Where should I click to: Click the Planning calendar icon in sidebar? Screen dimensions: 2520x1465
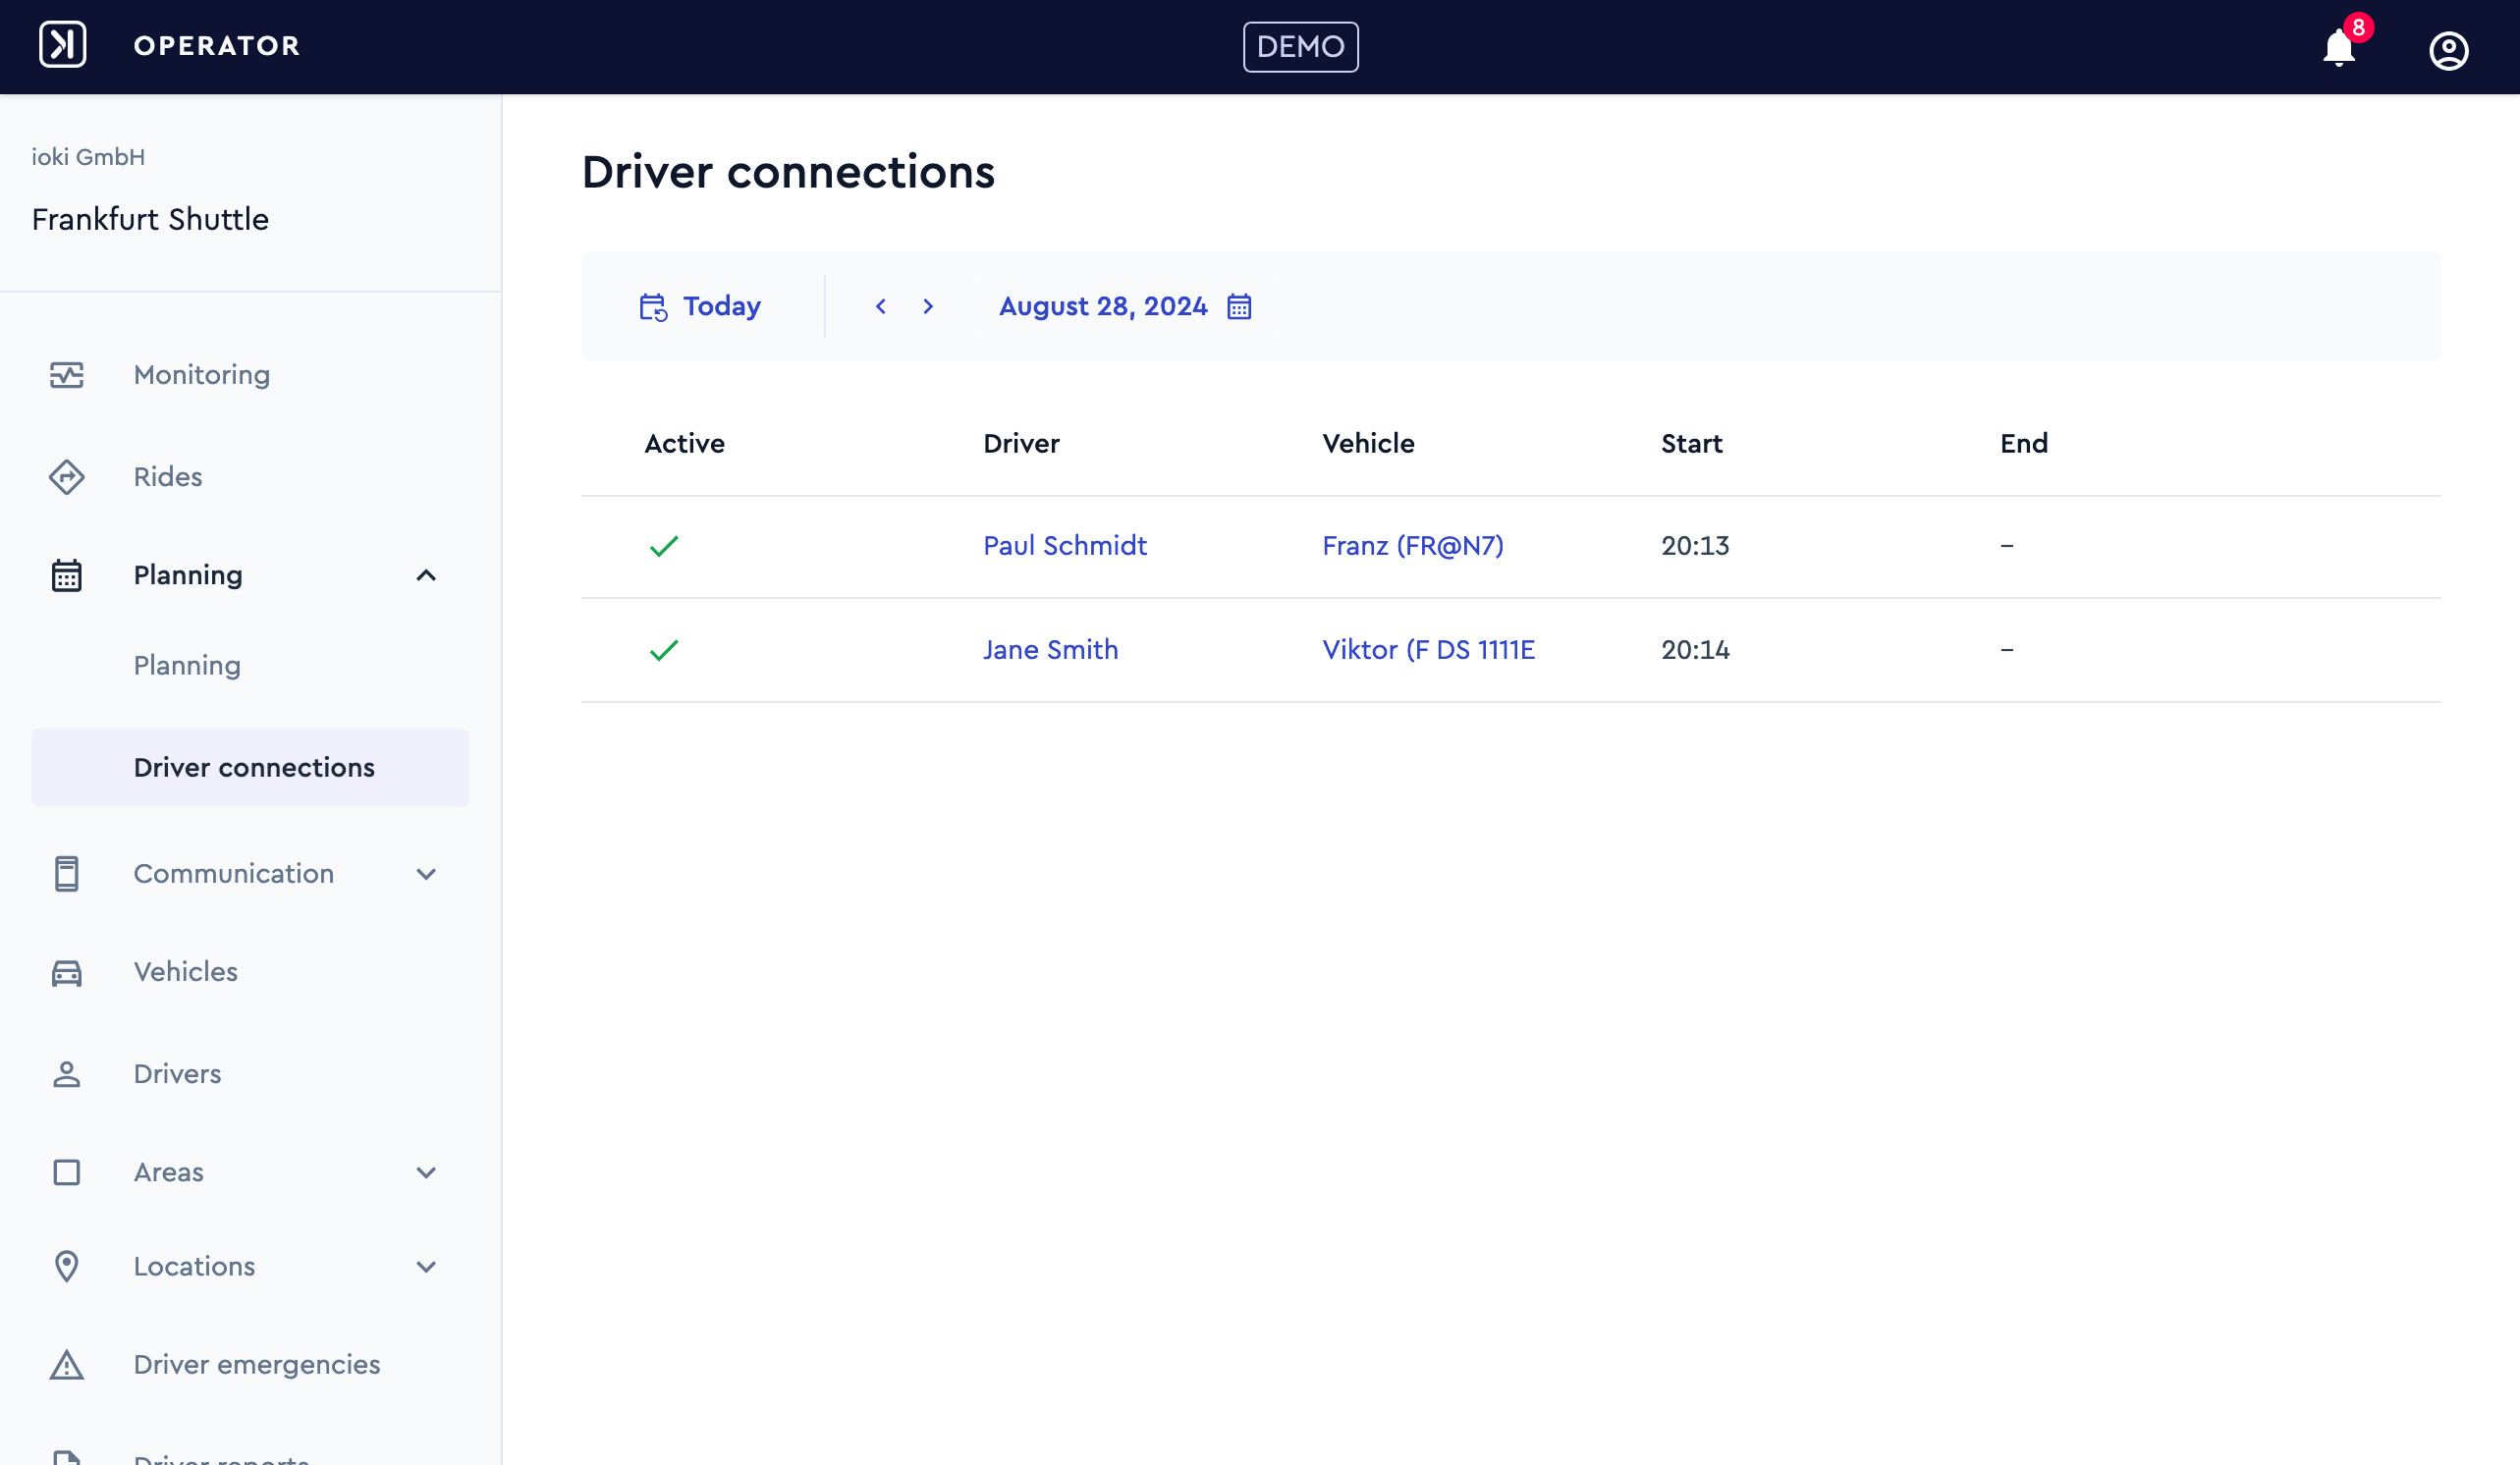click(x=67, y=575)
